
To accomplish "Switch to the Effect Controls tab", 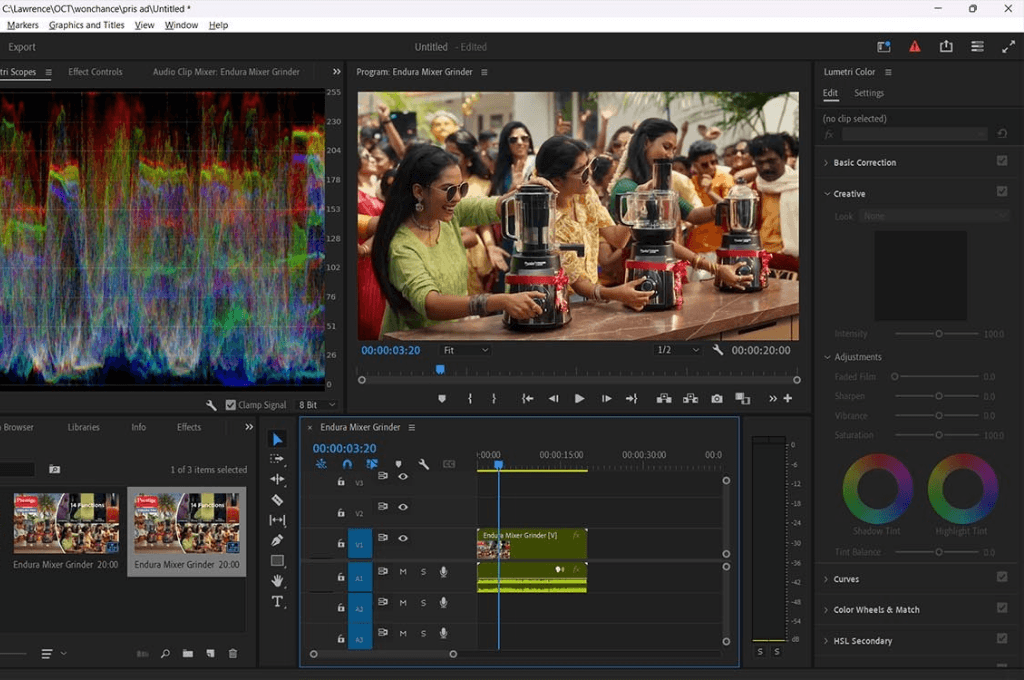I will pos(95,72).
